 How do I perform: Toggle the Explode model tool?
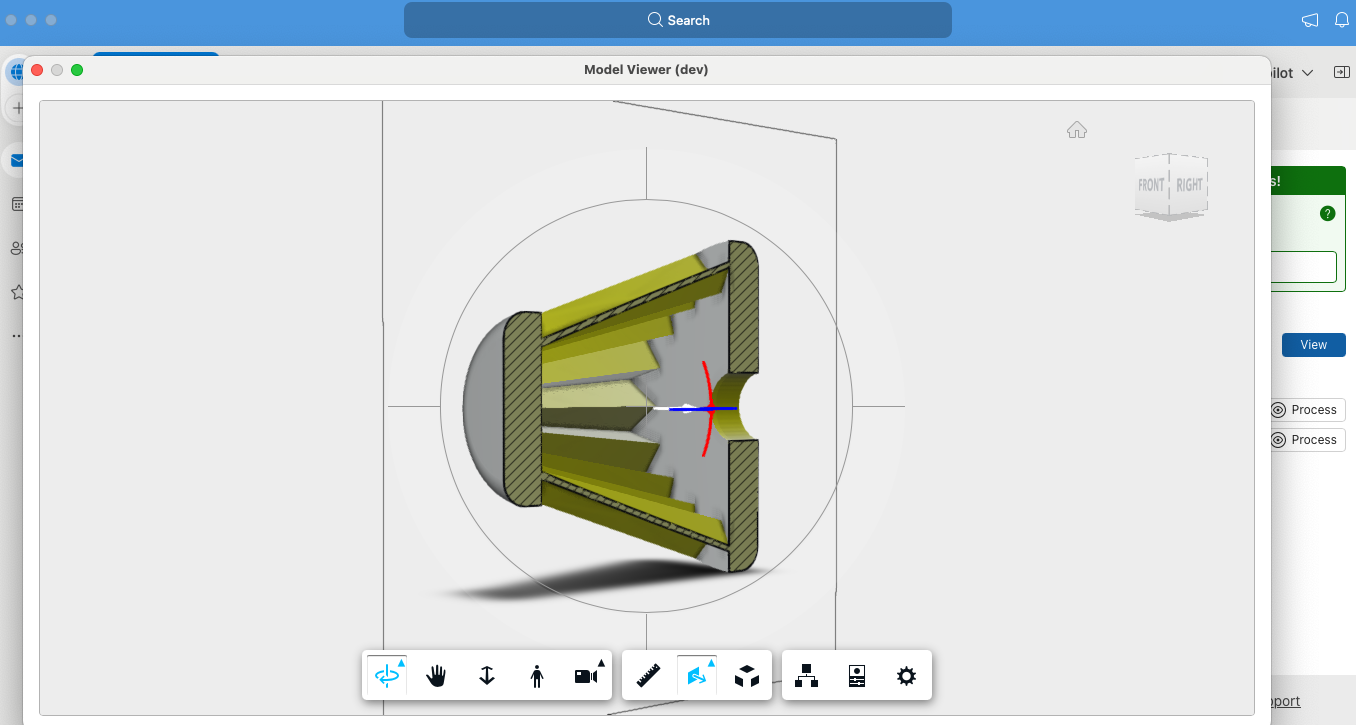pyautogui.click(x=746, y=676)
